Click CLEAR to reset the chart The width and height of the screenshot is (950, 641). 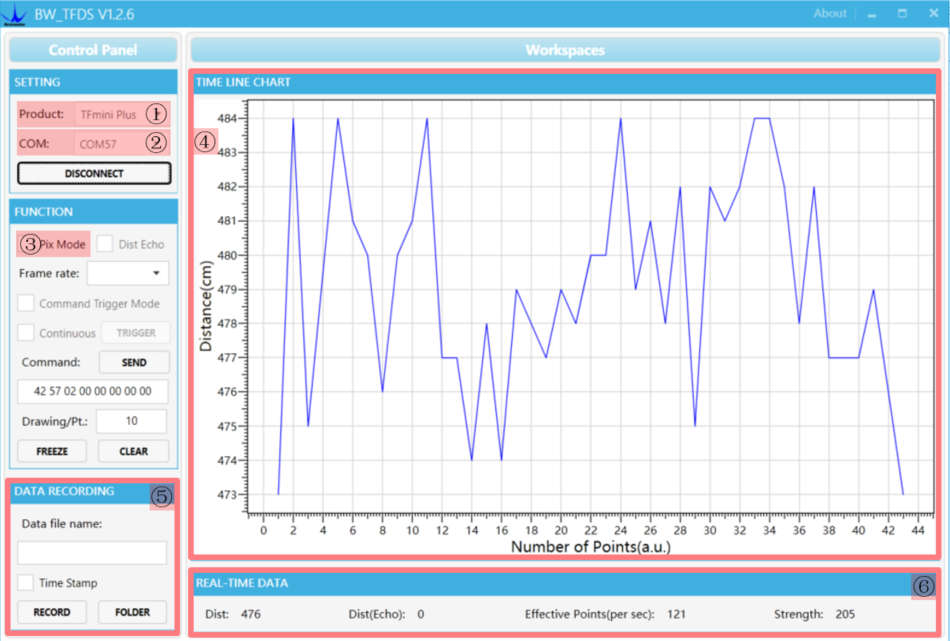click(x=133, y=451)
